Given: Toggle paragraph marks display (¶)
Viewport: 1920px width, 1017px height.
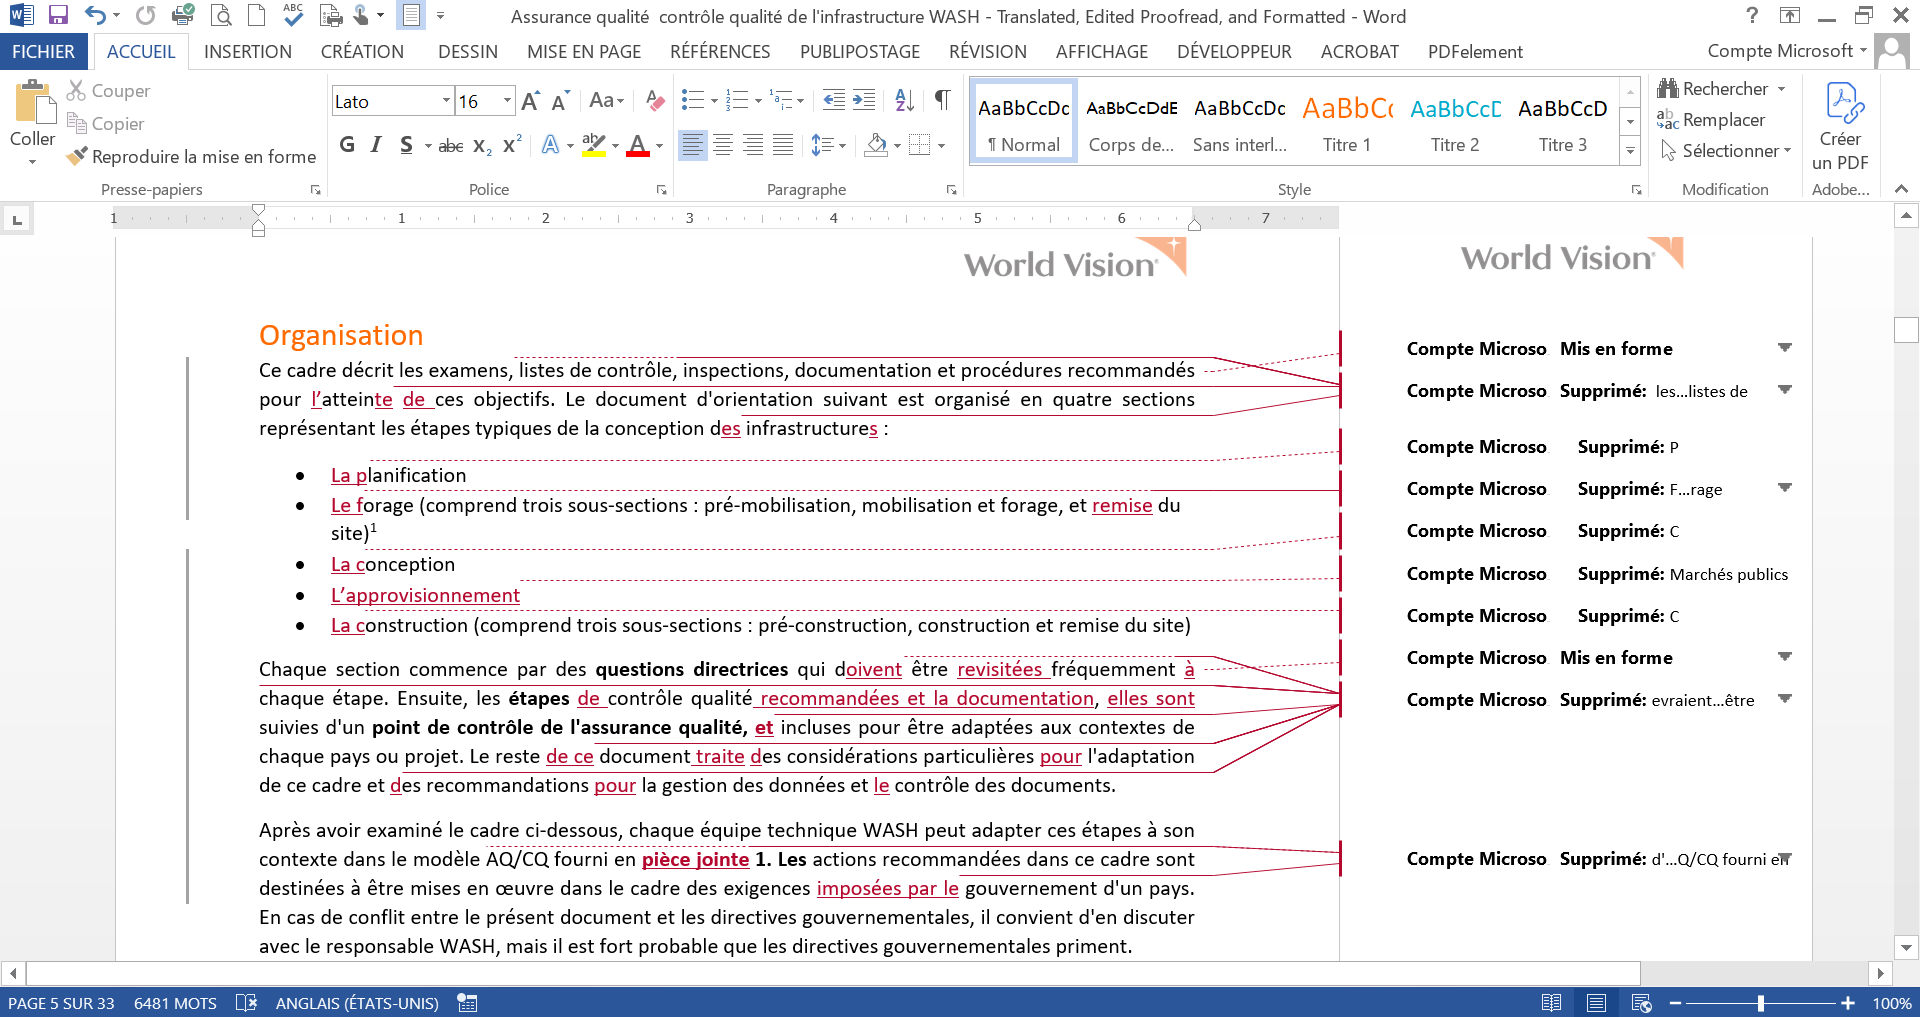Looking at the screenshot, I should tap(942, 100).
